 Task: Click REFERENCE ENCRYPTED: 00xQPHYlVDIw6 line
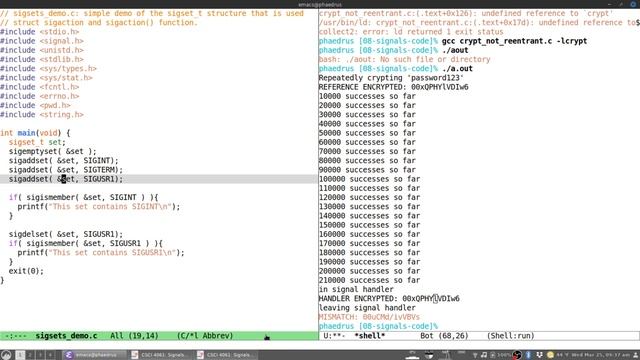tap(393, 87)
